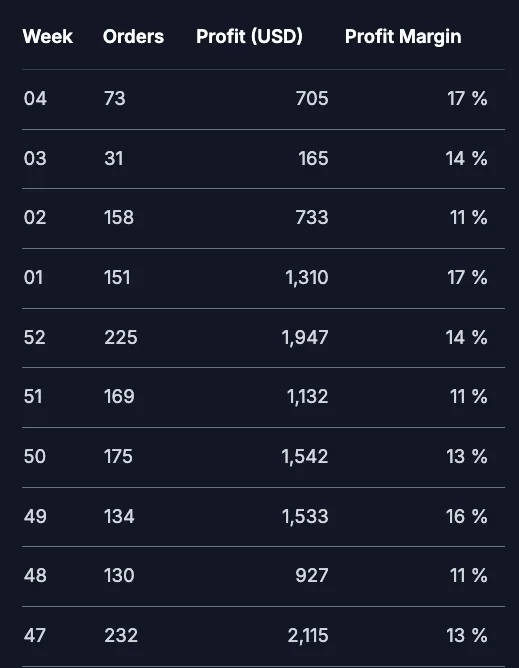The width and height of the screenshot is (519, 668).
Task: Click the 158 orders cell
Action: (x=119, y=218)
